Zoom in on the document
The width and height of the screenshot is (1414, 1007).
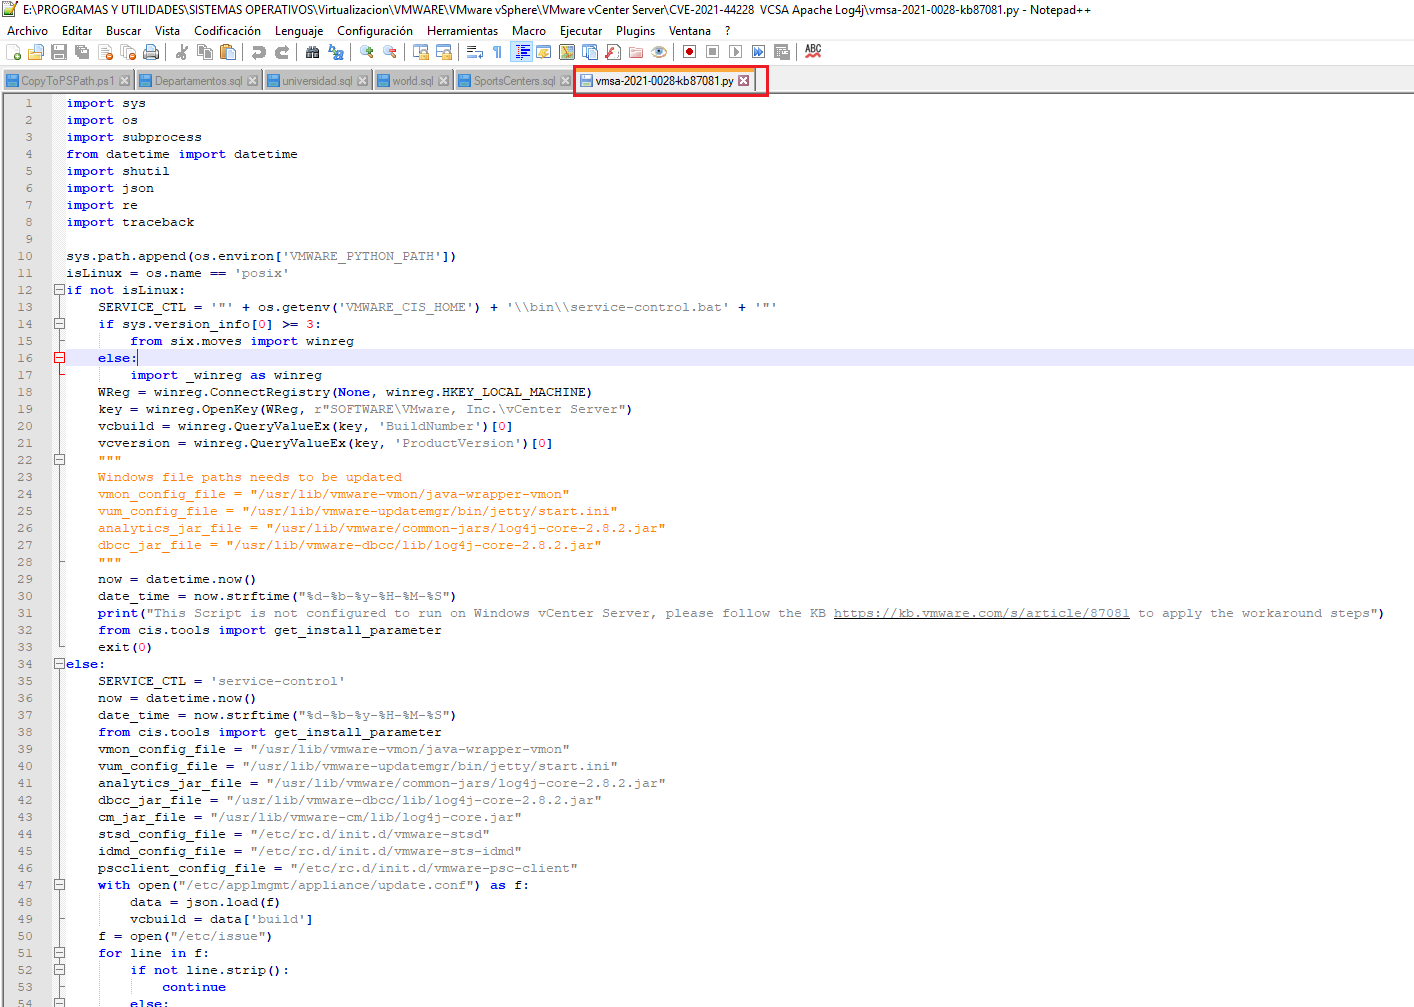click(364, 51)
